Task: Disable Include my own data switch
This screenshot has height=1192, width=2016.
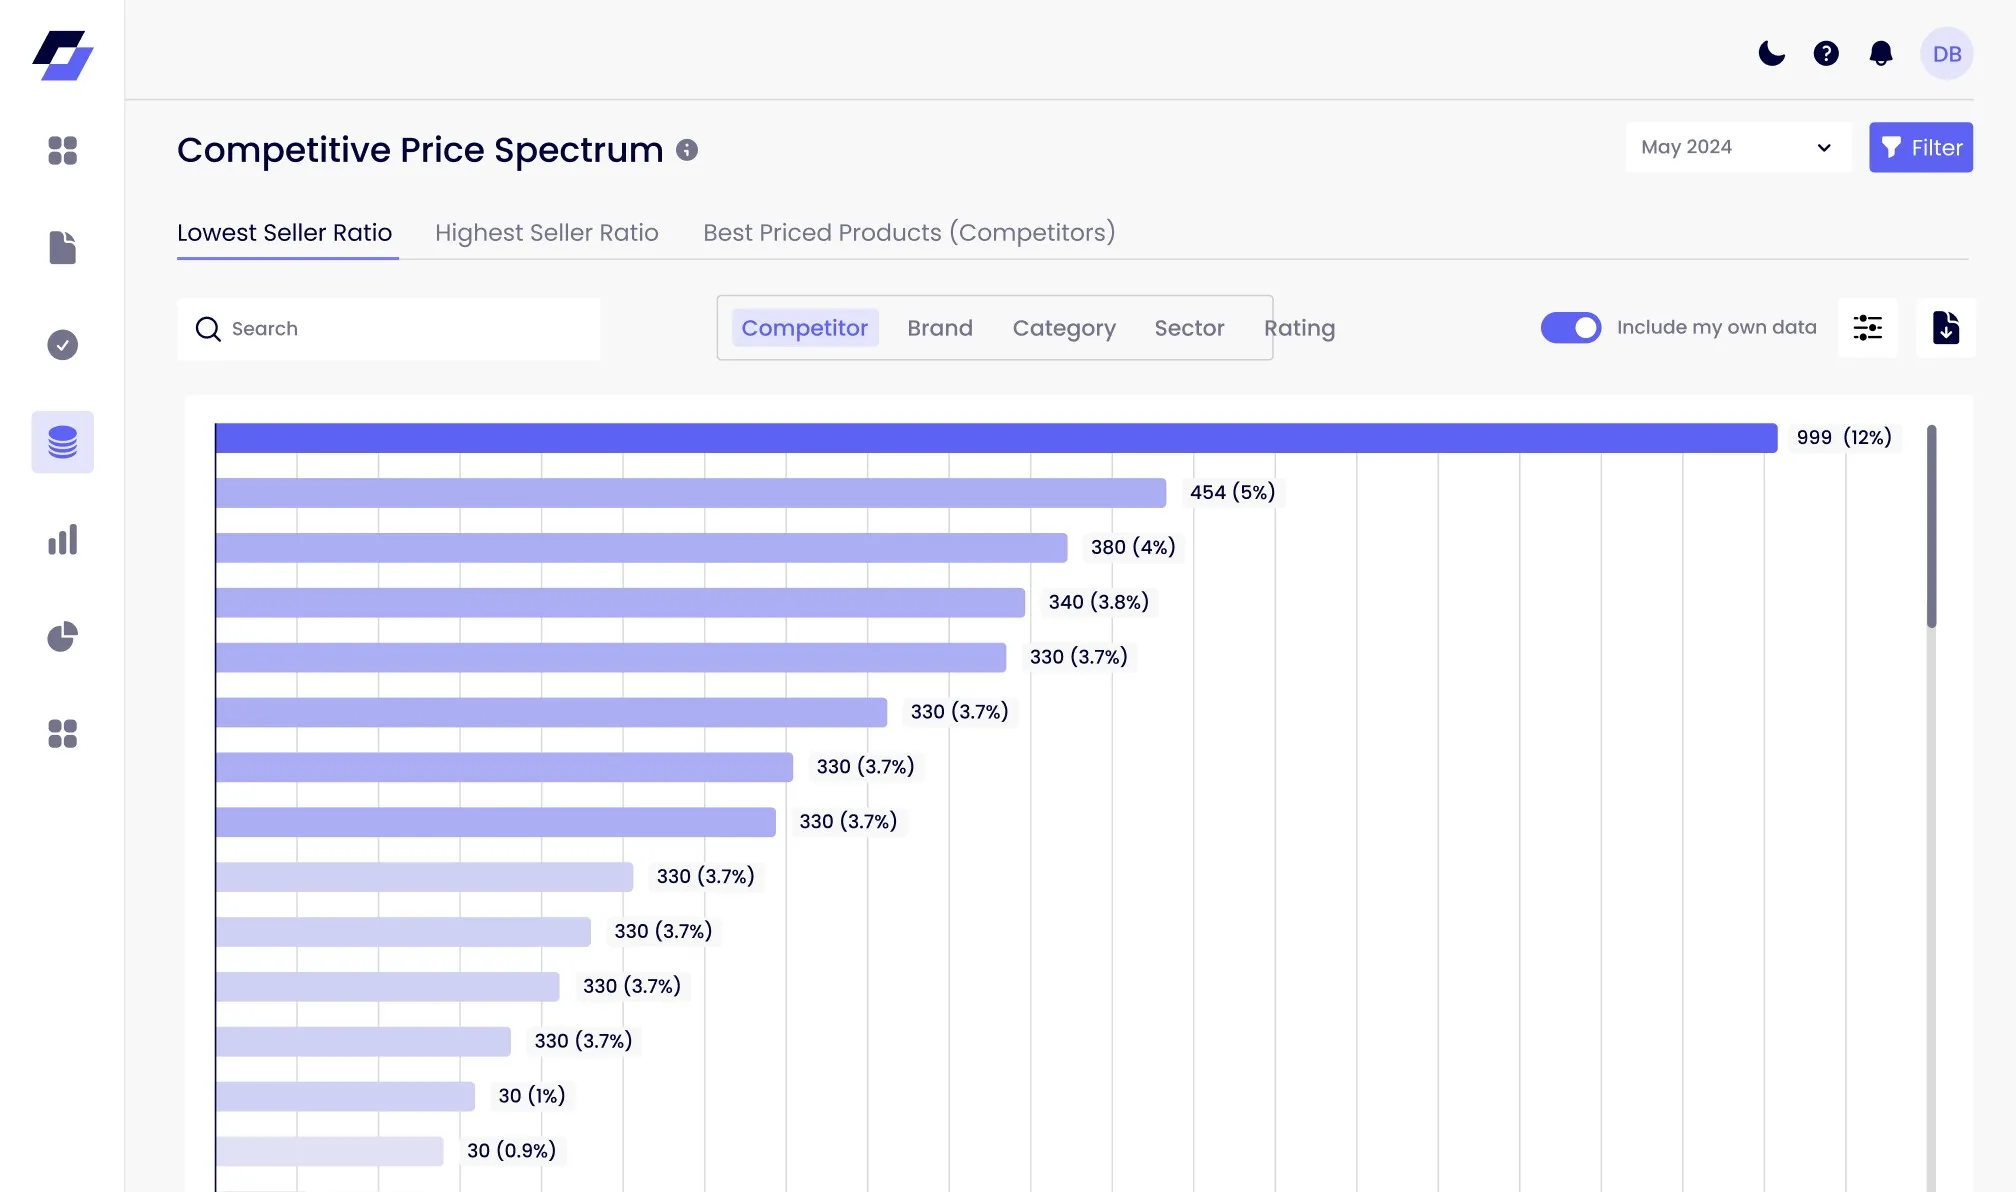Action: [x=1570, y=328]
